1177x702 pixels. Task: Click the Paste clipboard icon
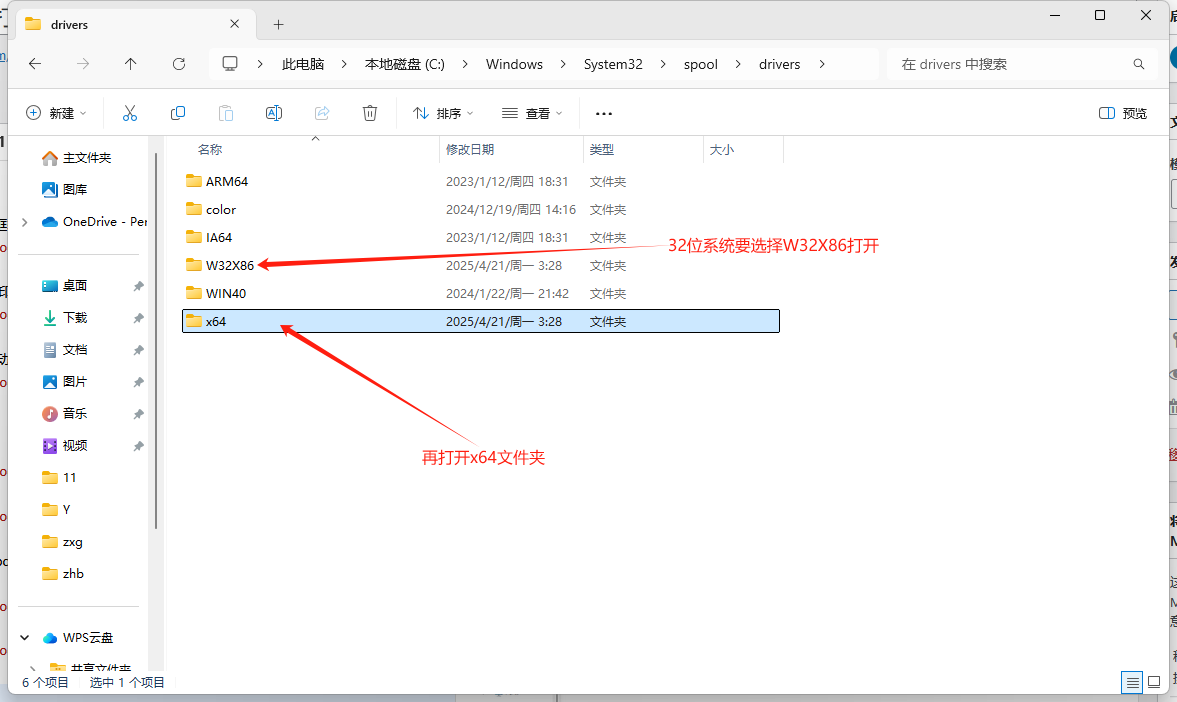(x=226, y=113)
